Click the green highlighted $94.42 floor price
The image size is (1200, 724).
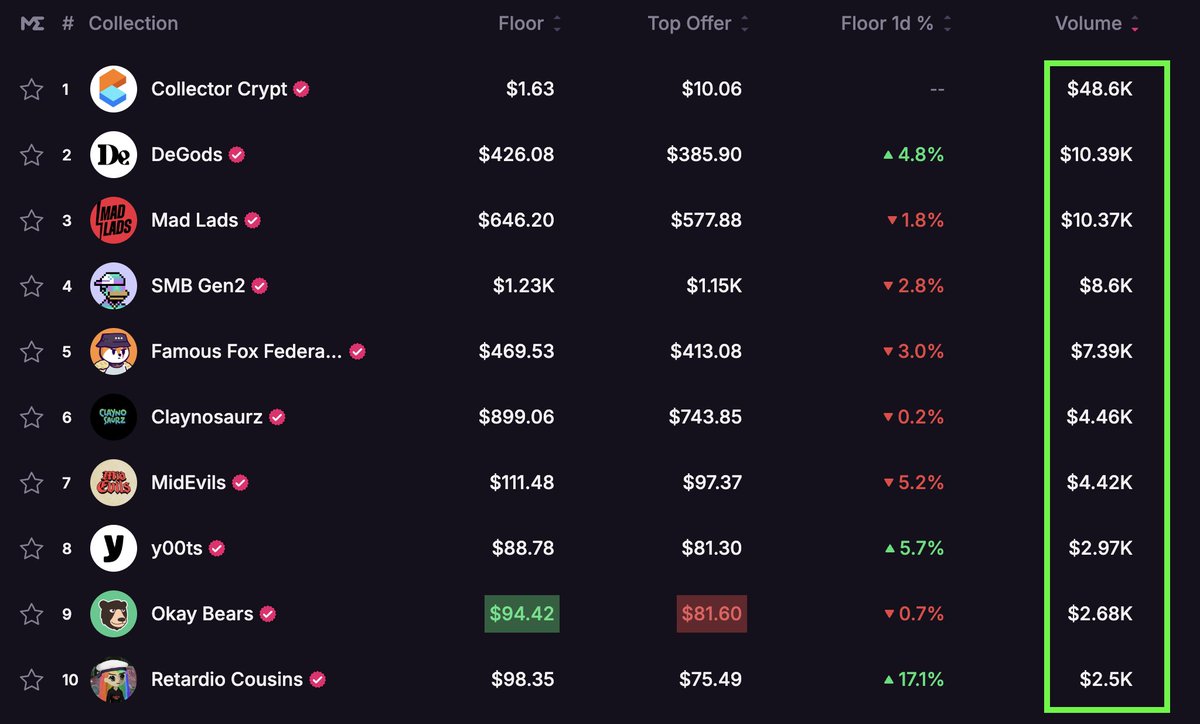(x=522, y=614)
